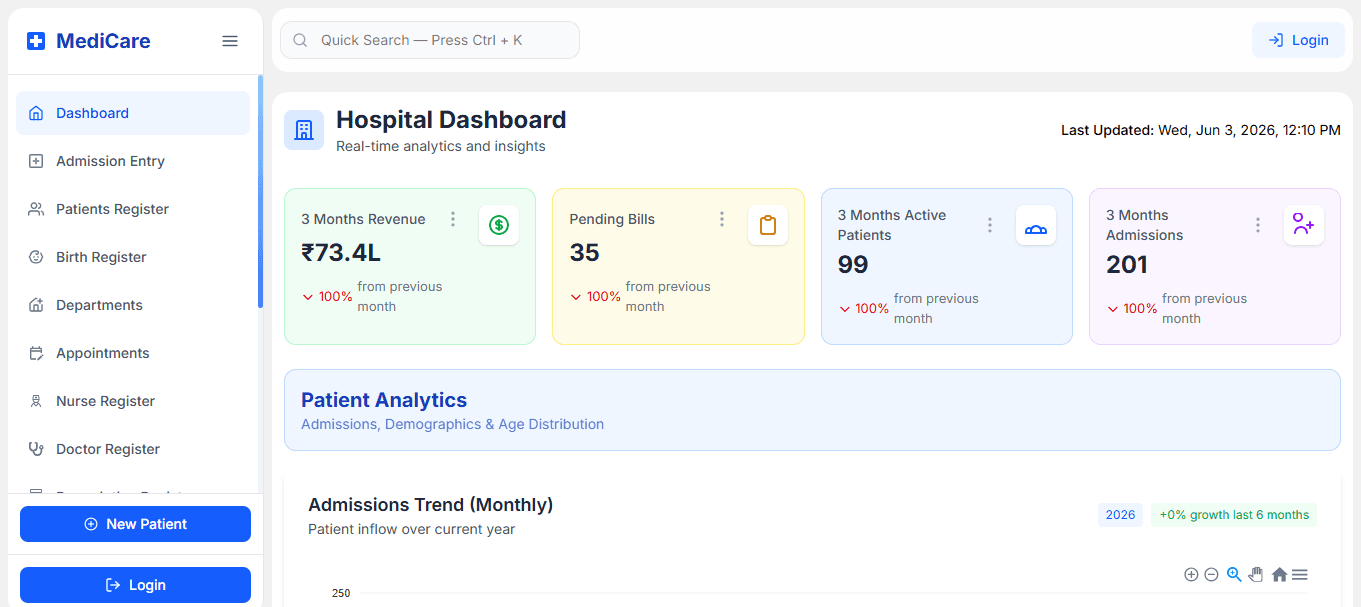Select the magnifier selection zoom tool
The image size is (1361, 607).
tap(1234, 575)
